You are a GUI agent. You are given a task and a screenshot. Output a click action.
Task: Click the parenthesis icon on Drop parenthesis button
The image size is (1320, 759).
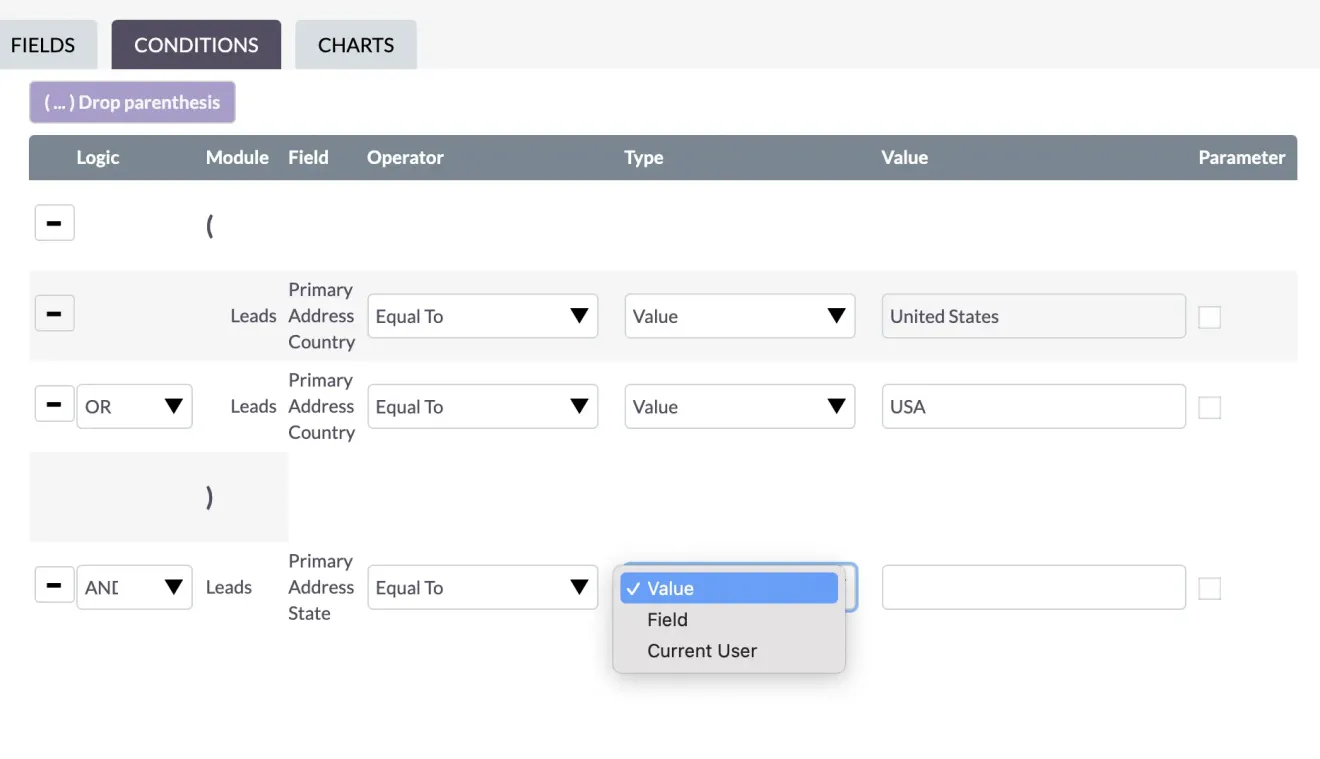point(62,101)
